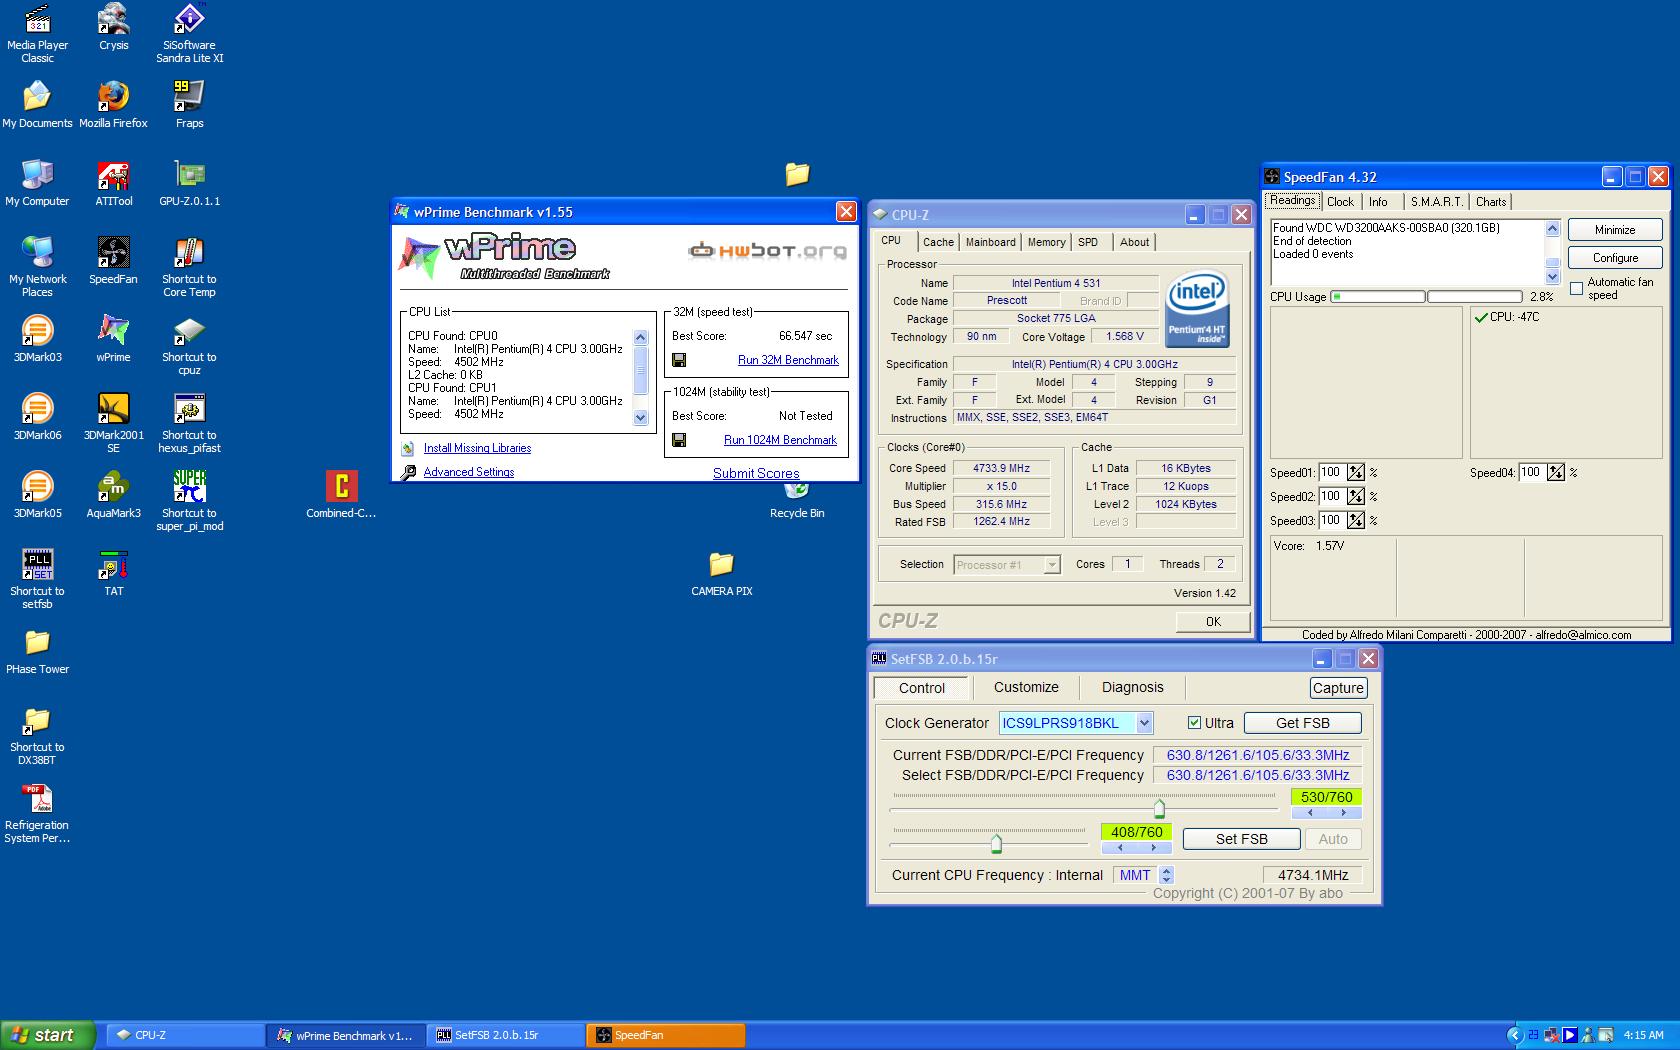Click Install Missing Libraries link

(x=477, y=448)
